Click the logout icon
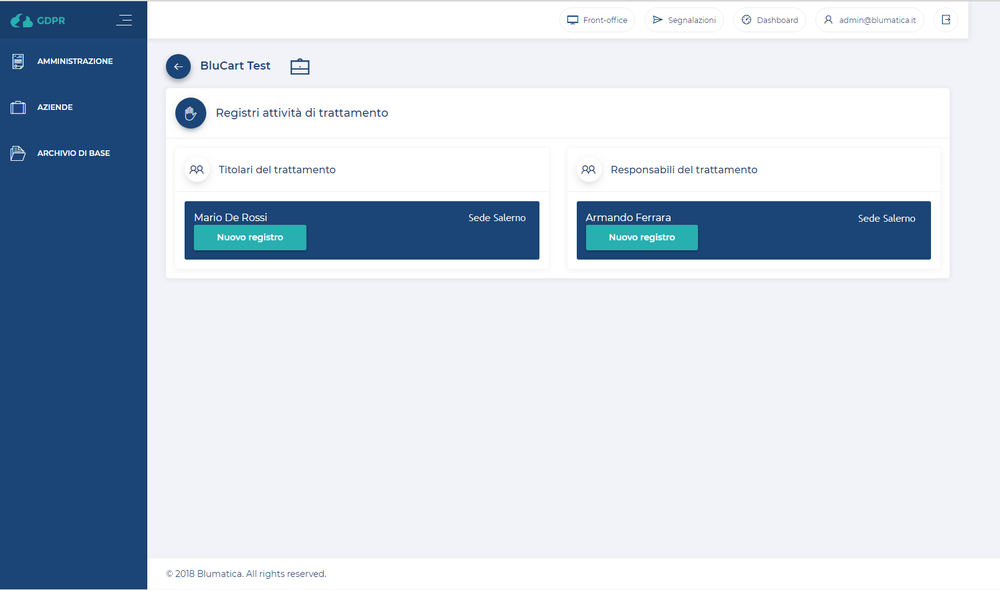 pos(946,20)
